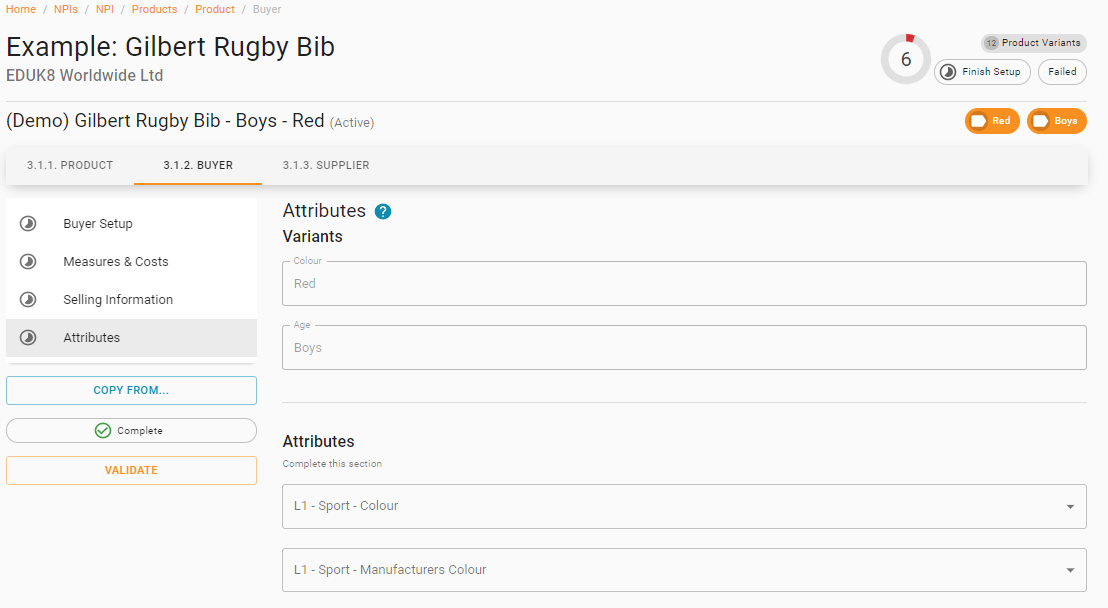The width and height of the screenshot is (1108, 608).
Task: Expand the L1 - Sport - Colour dropdown
Action: coord(684,506)
